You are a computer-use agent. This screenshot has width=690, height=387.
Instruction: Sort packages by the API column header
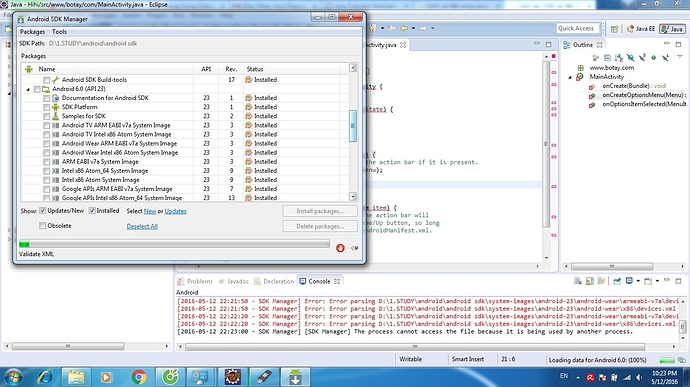click(206, 69)
